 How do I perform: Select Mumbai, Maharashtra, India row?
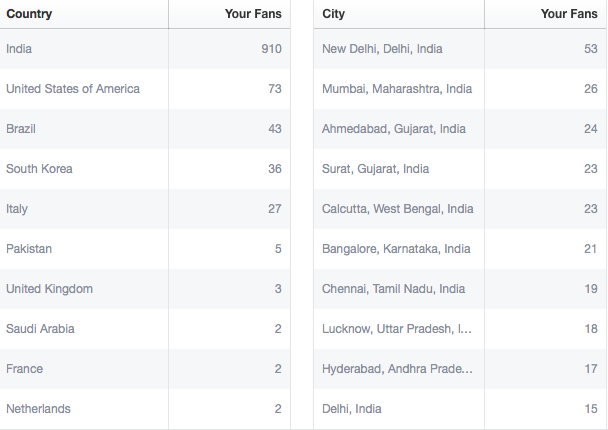(460, 89)
